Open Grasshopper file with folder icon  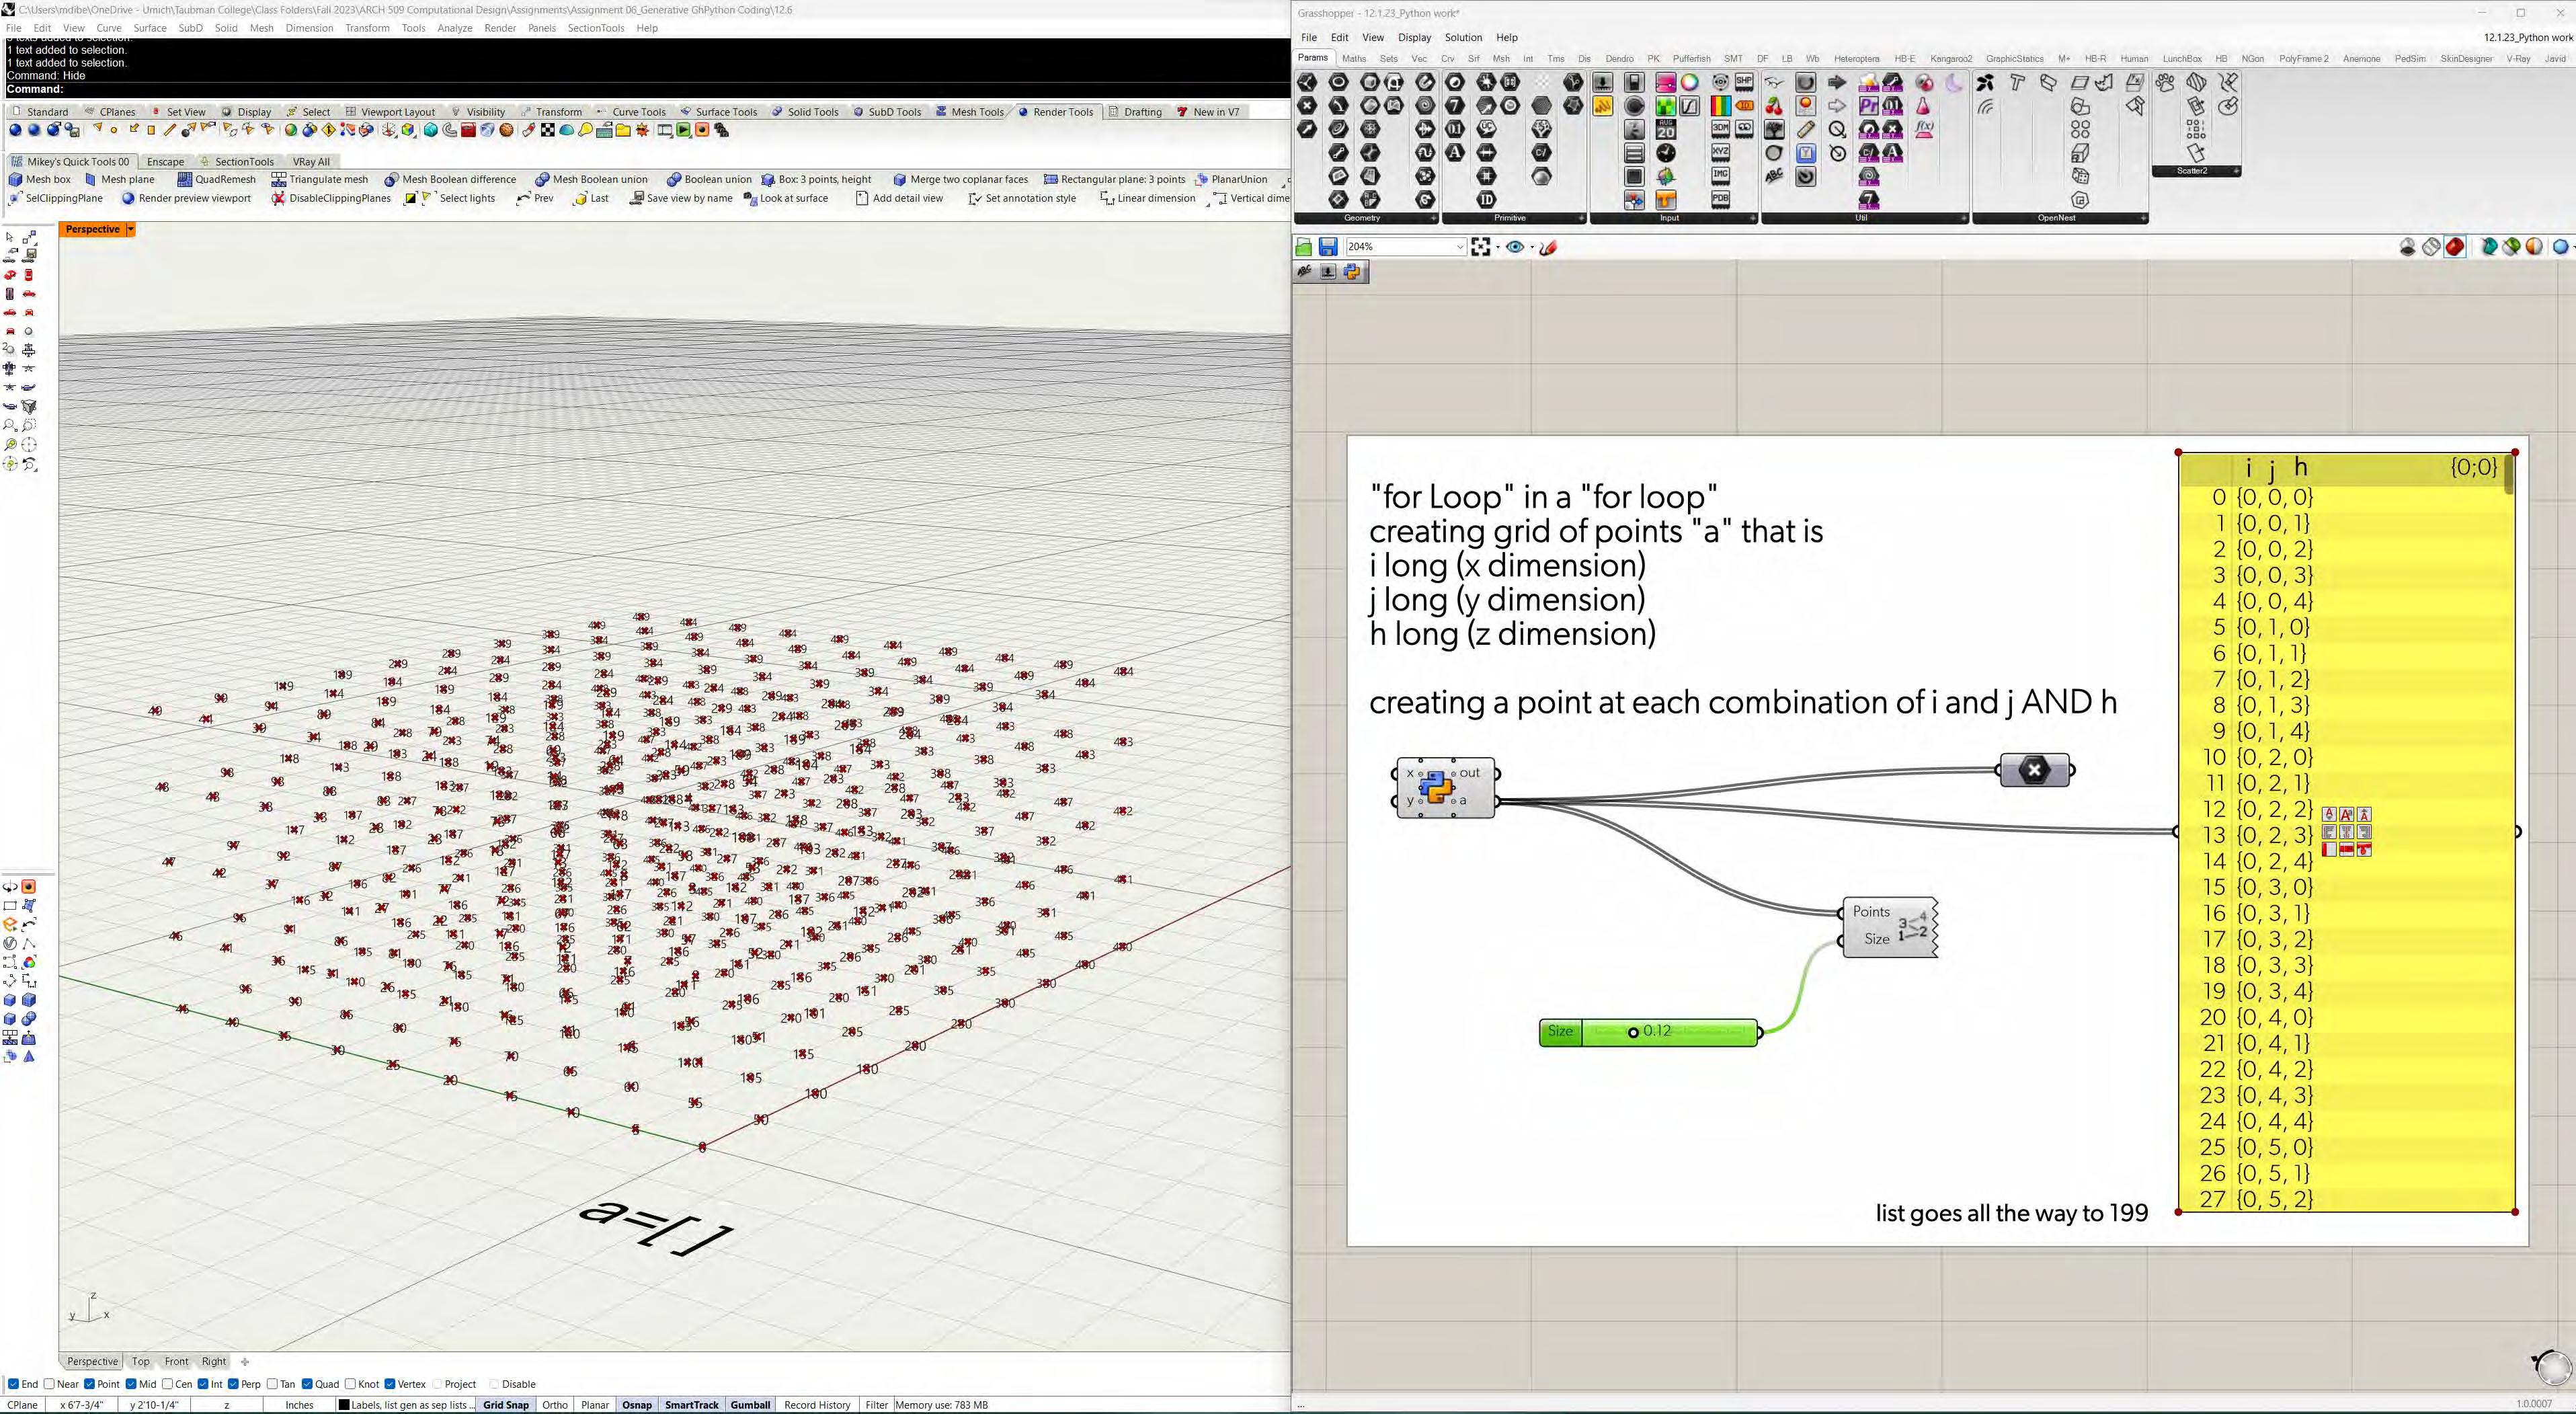click(1304, 247)
